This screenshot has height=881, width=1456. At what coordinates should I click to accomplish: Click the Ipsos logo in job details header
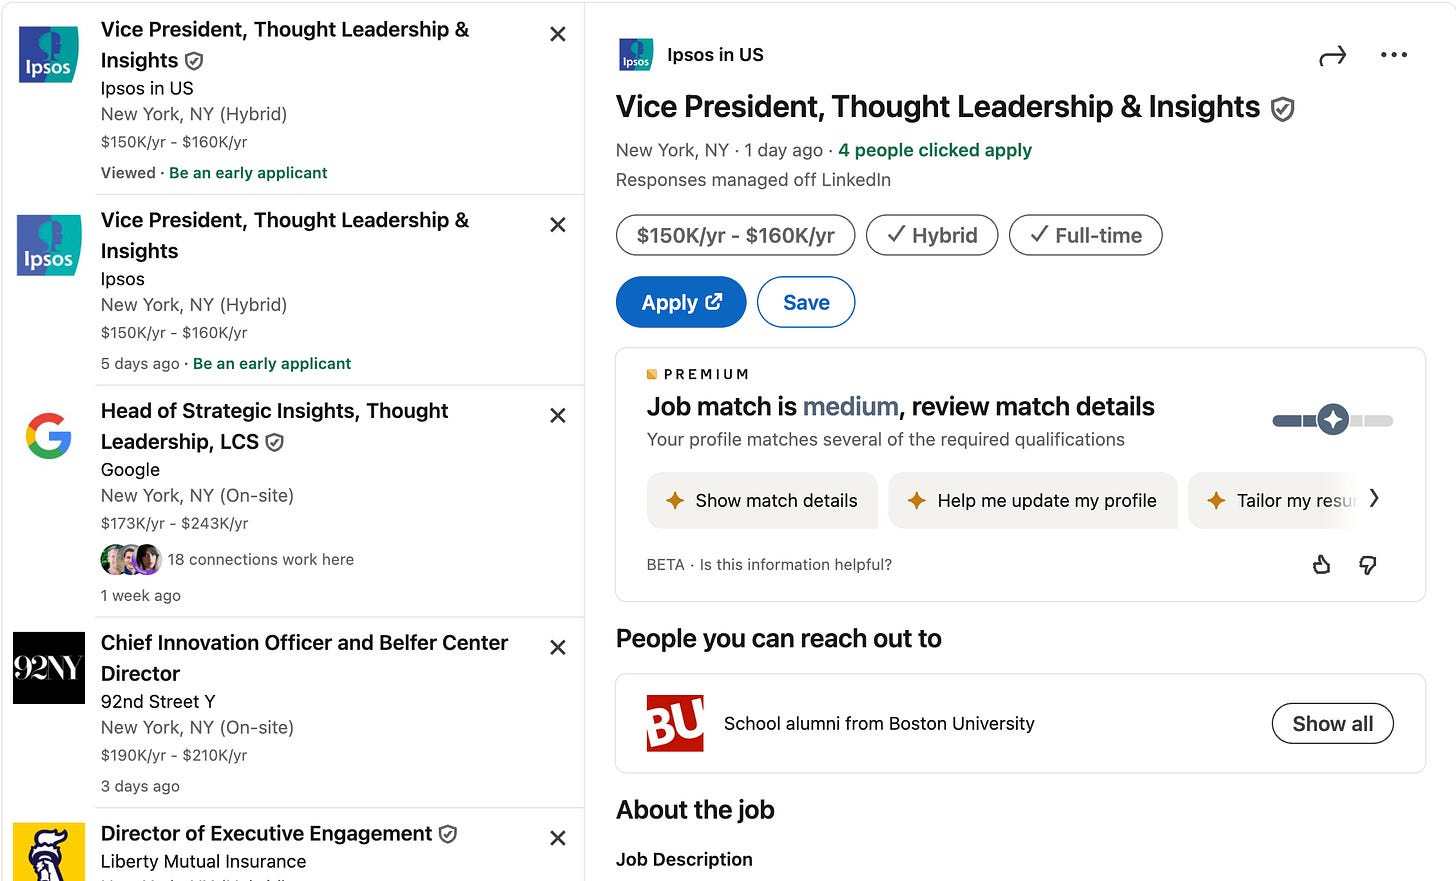(636, 55)
